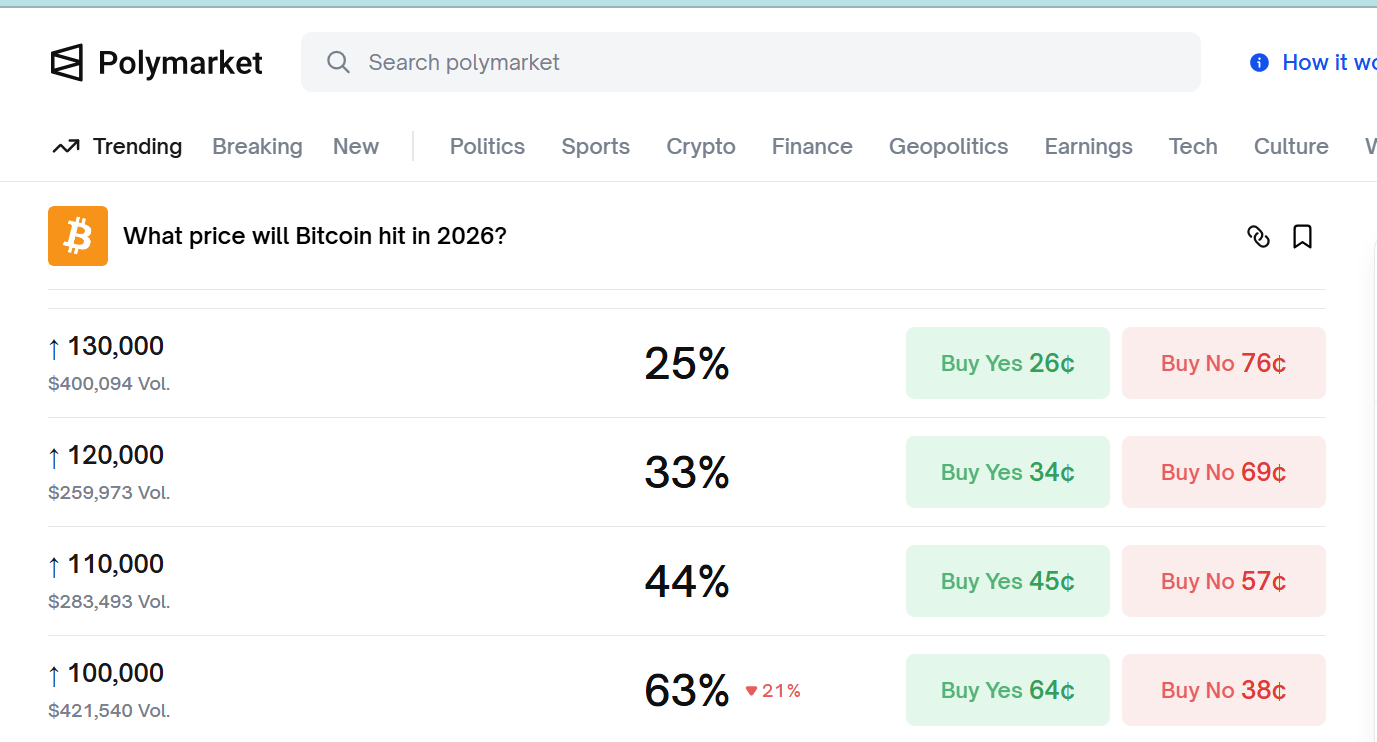This screenshot has width=1377, height=742.
Task: Buy Yes at 26¢ for 130,000
Action: click(x=1007, y=363)
